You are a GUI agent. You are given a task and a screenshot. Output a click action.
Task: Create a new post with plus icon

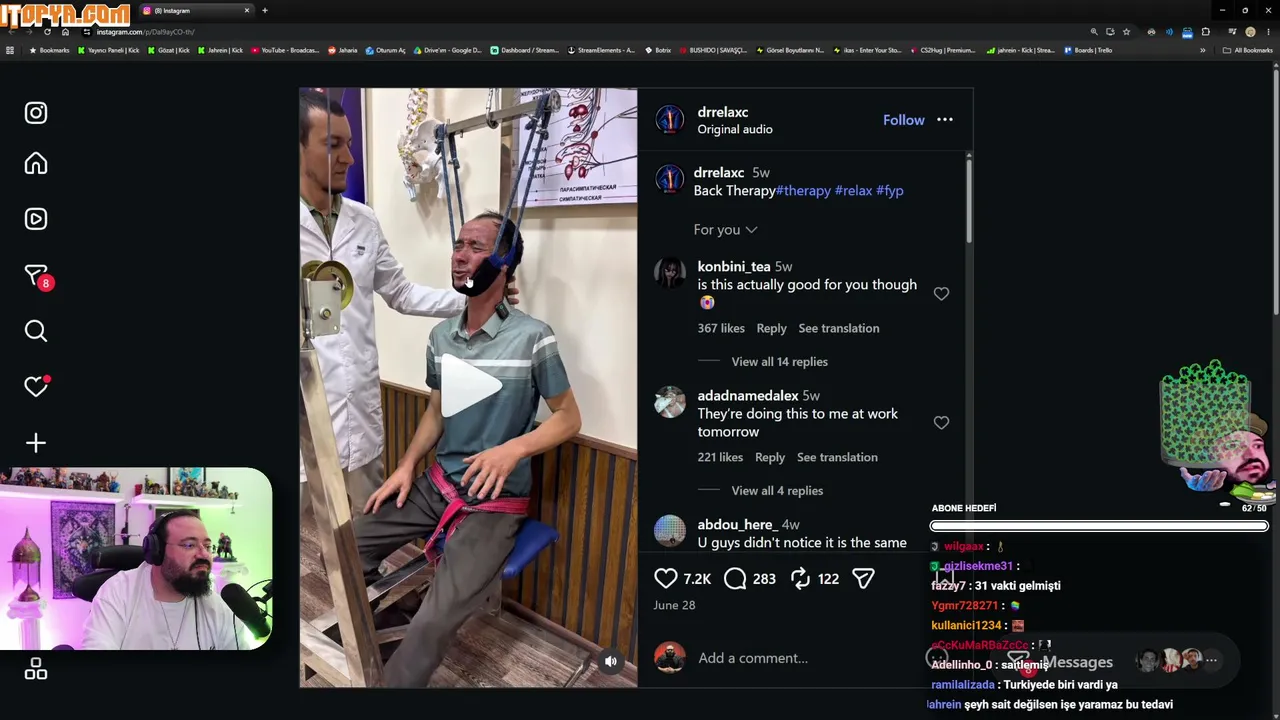(36, 442)
